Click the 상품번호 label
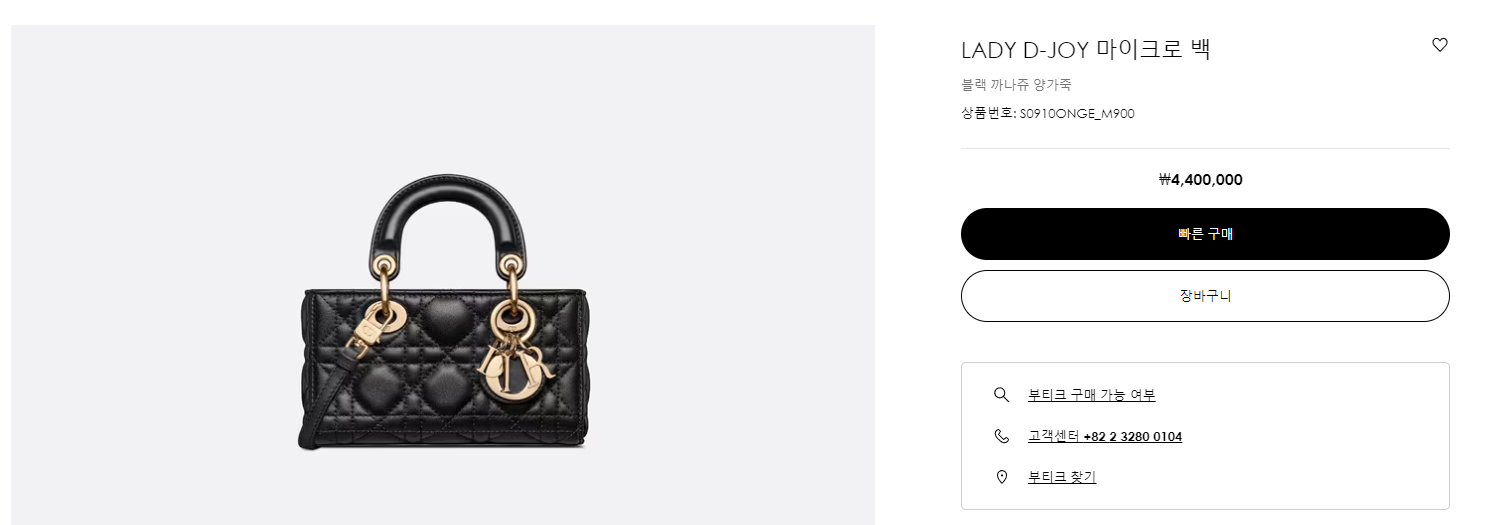This screenshot has width=1509, height=525. pos(987,114)
